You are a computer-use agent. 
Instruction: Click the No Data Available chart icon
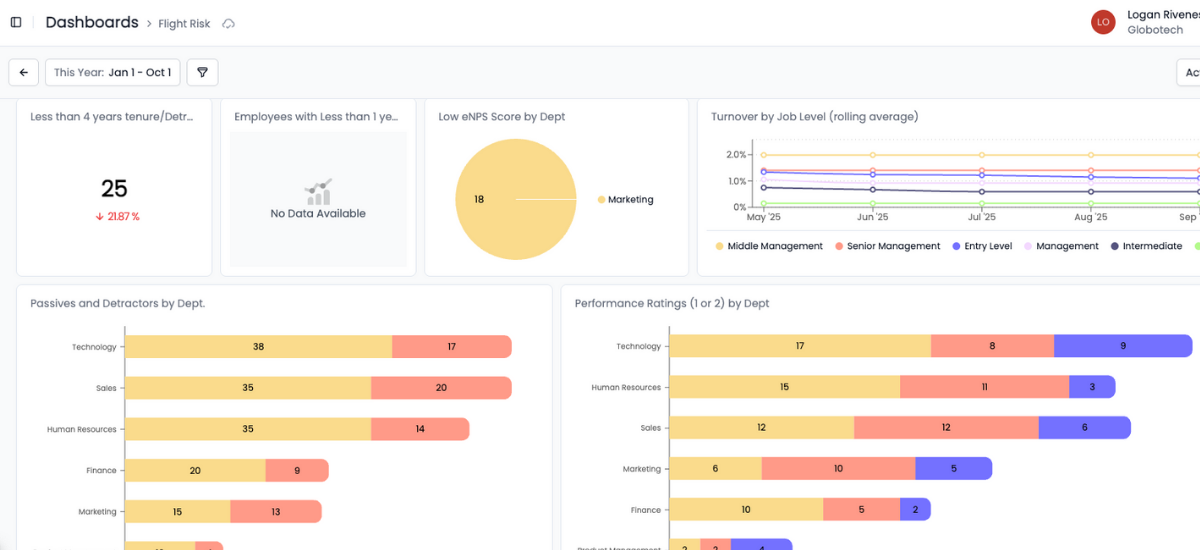(319, 191)
